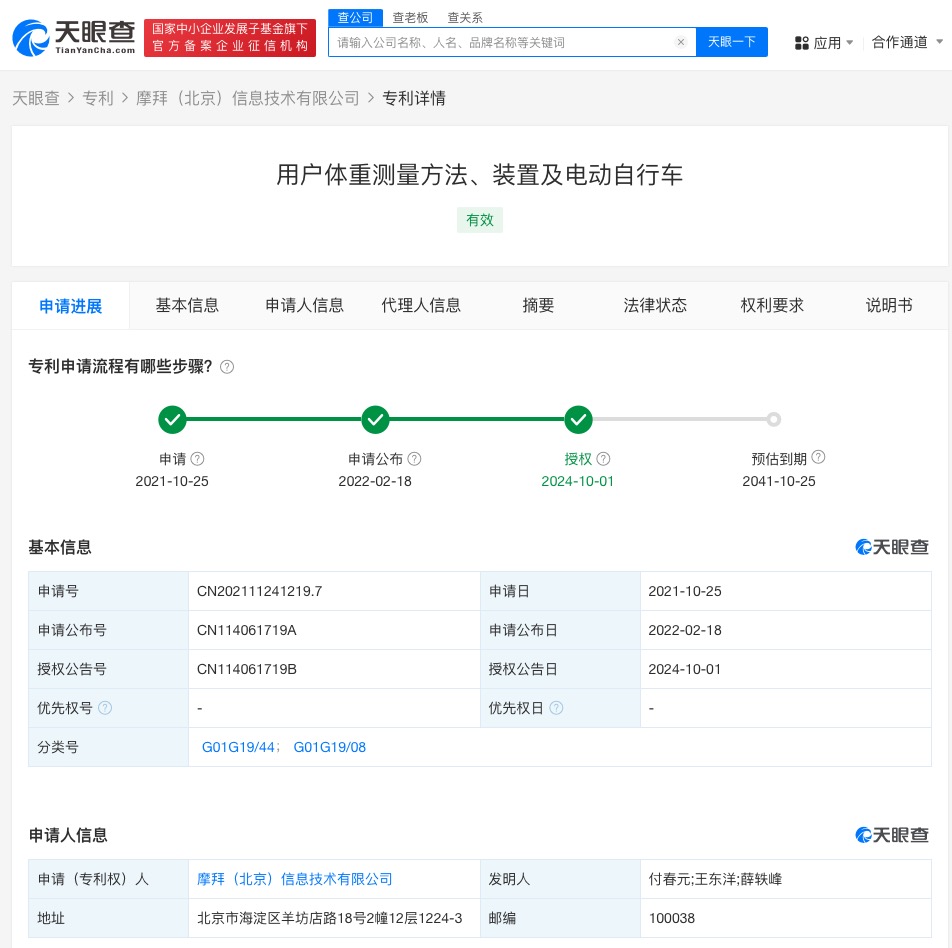Click help icon beside 优先权号
The image size is (952, 948).
click(105, 708)
